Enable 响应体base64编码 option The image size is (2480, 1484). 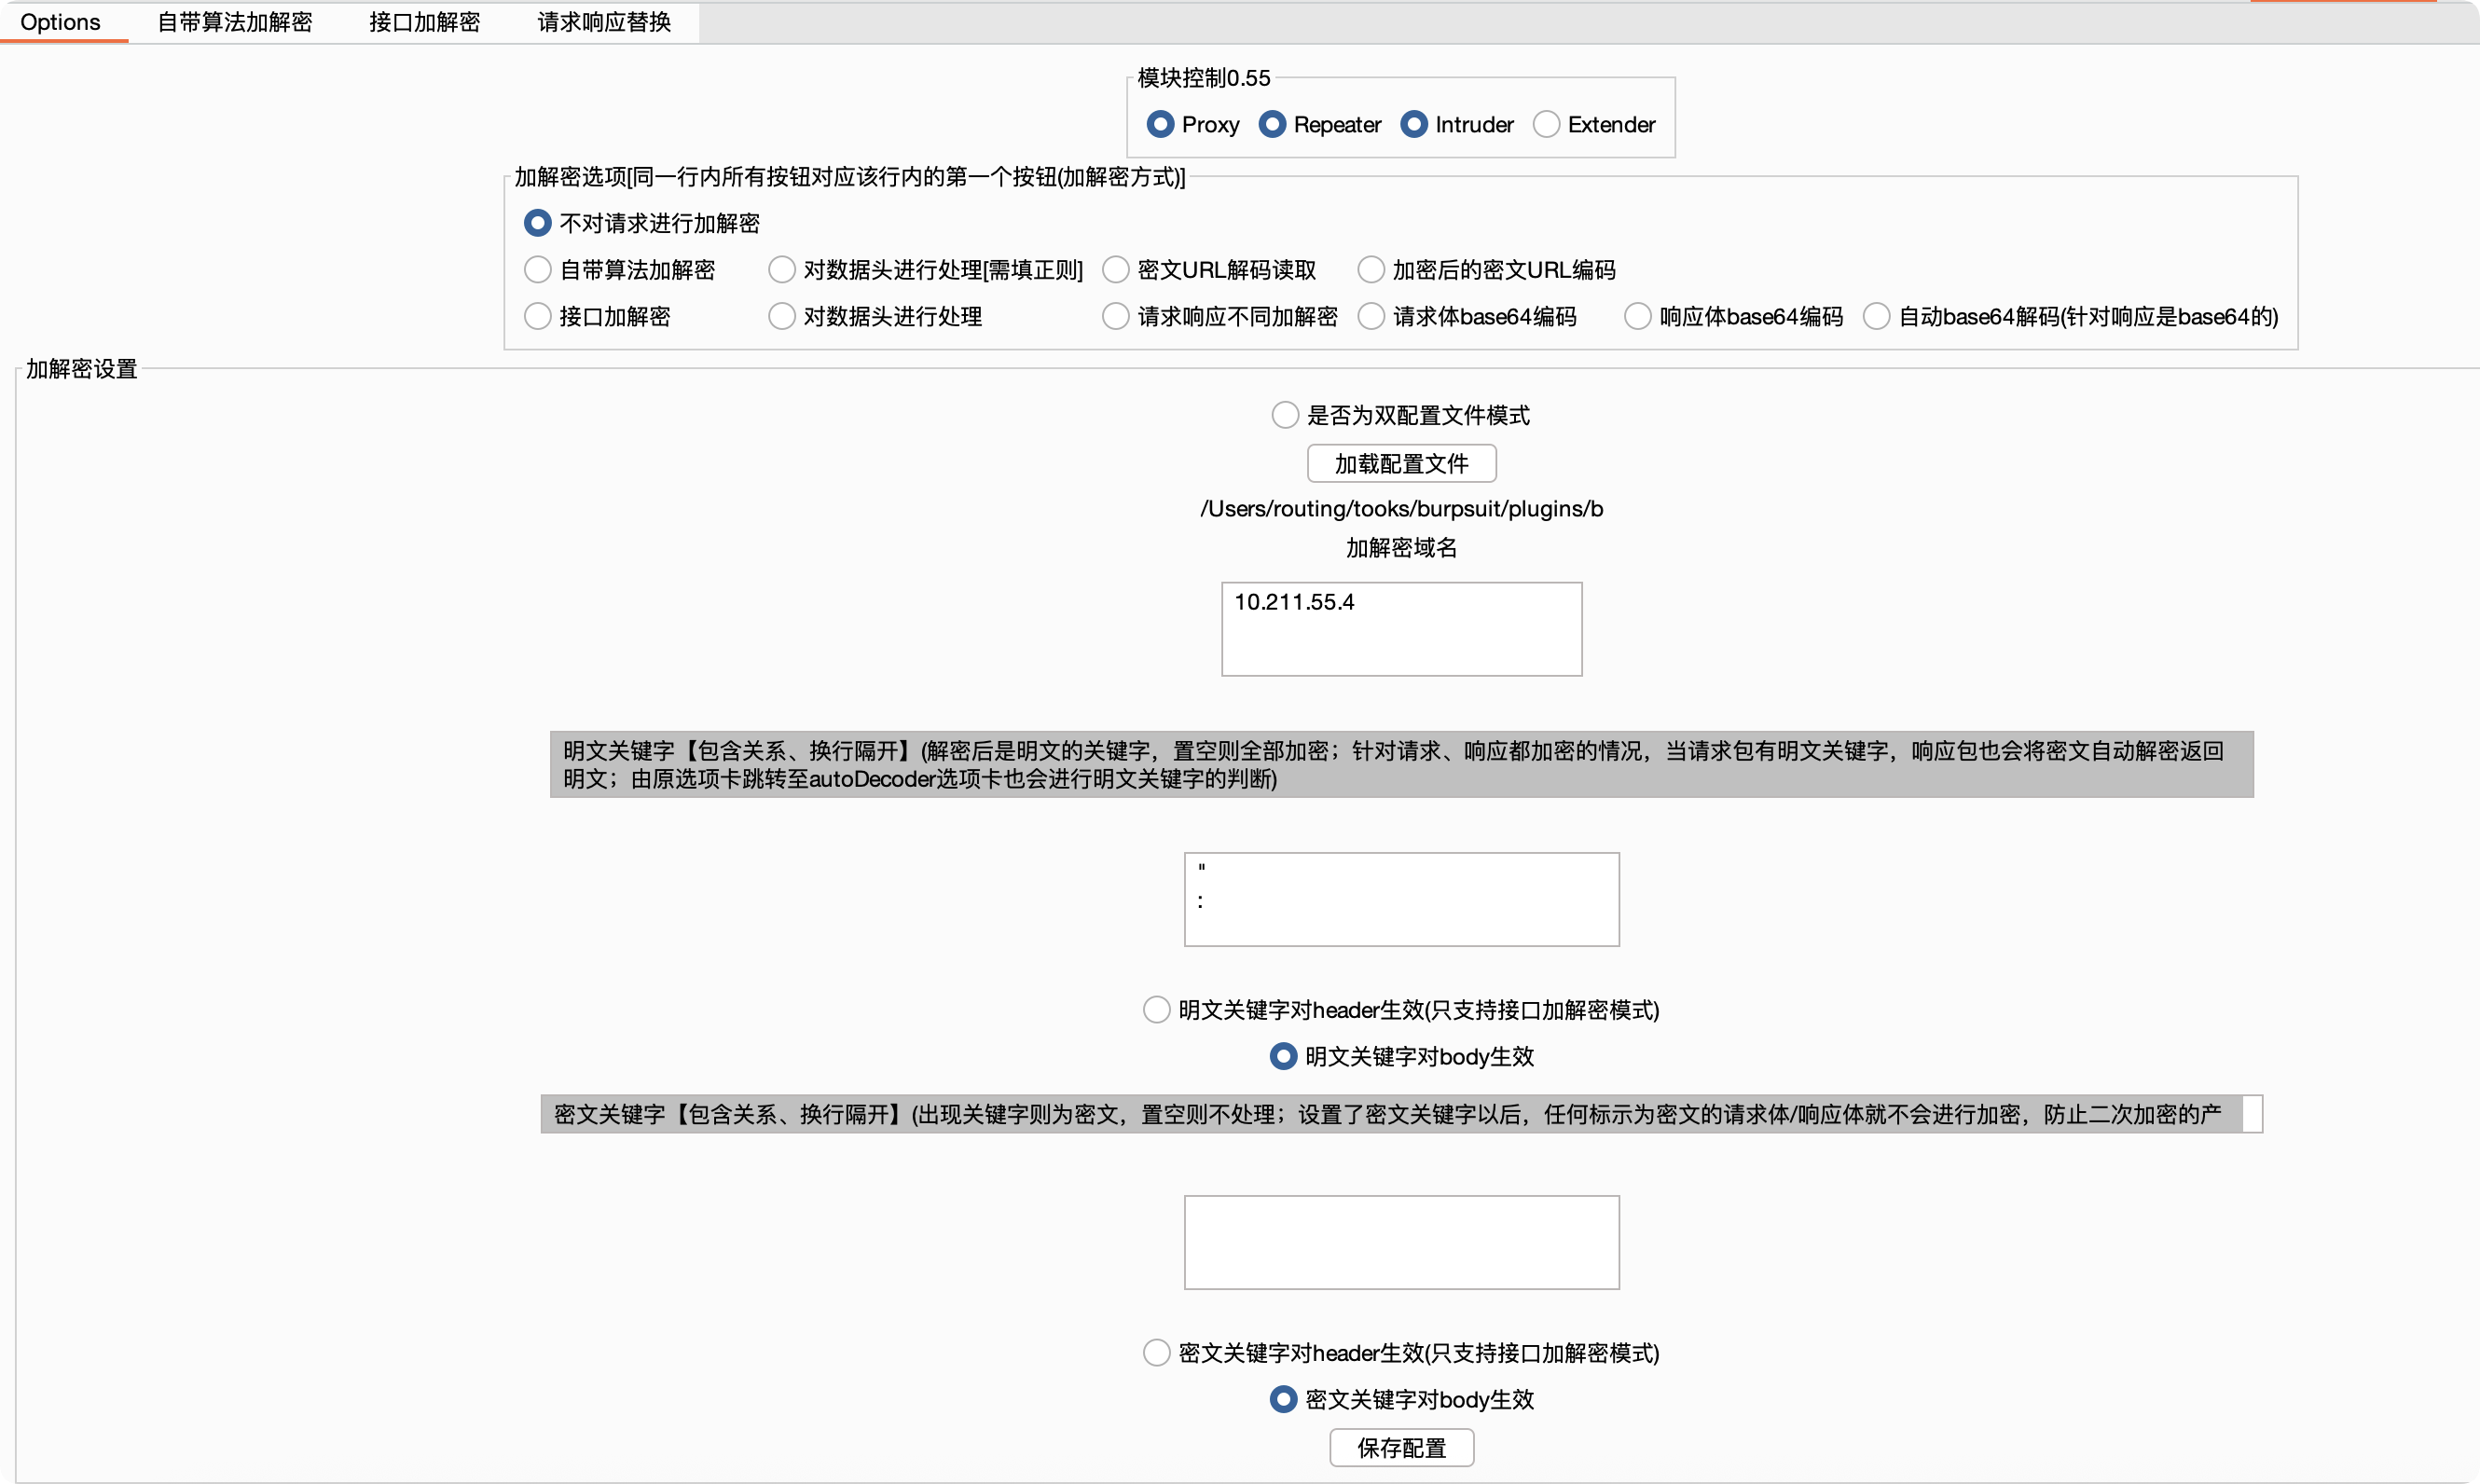coord(1637,316)
